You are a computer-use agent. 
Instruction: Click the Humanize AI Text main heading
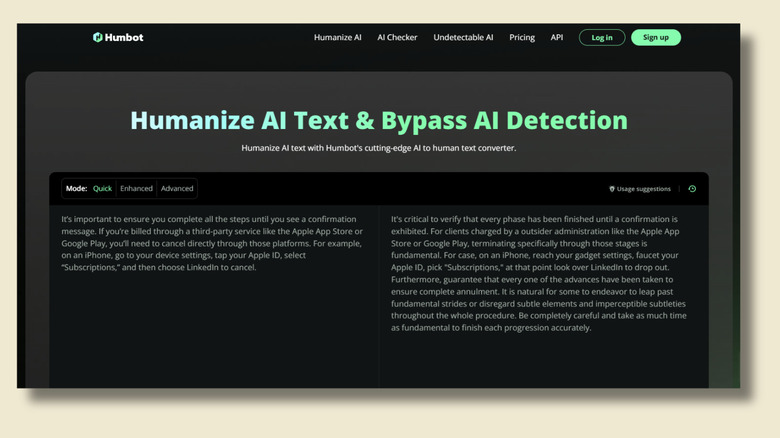pyautogui.click(x=378, y=121)
